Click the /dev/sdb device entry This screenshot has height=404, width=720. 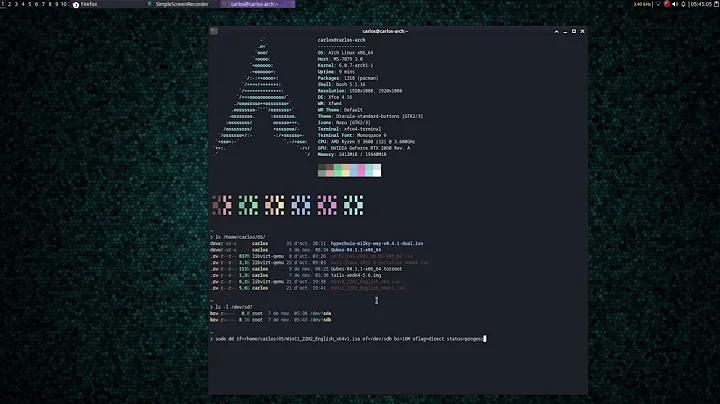pos(321,320)
